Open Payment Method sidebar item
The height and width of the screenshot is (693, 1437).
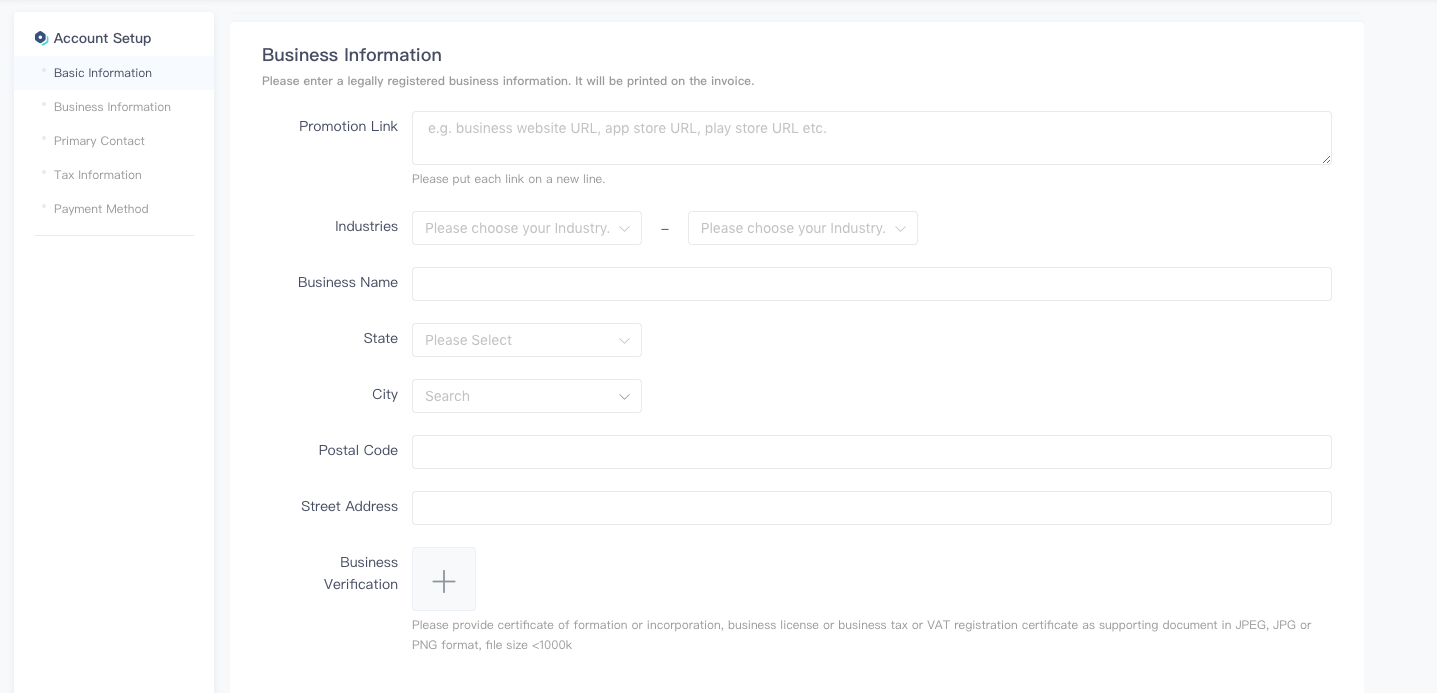coord(101,209)
